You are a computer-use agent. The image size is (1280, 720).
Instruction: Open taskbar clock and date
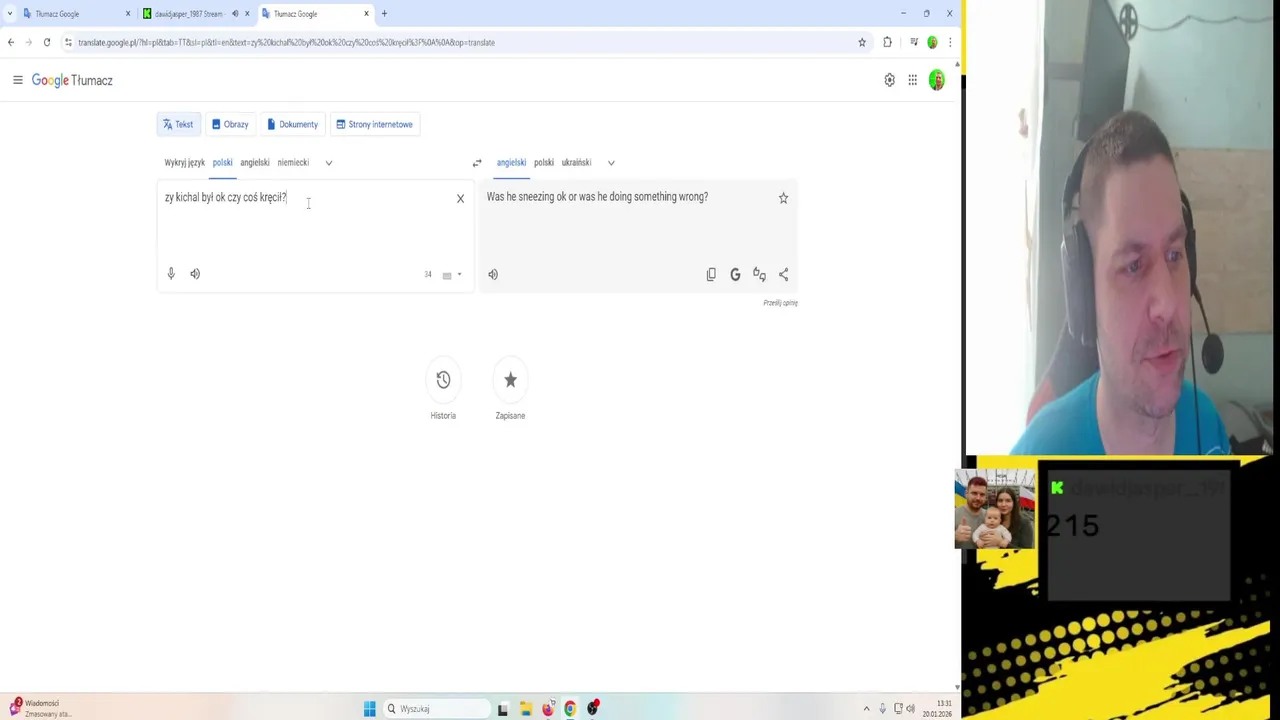[x=938, y=709]
